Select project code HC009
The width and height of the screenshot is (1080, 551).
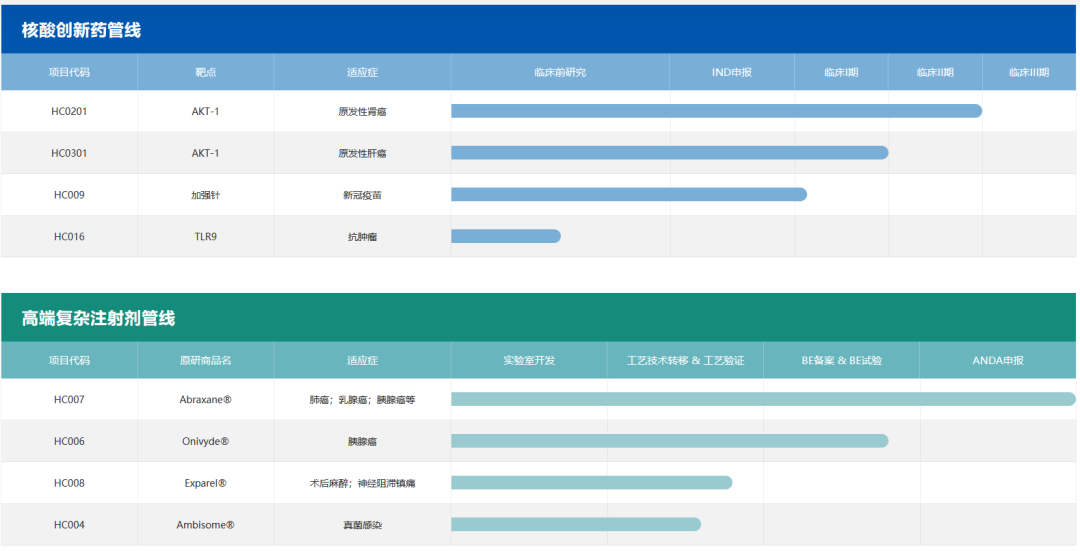click(69, 195)
